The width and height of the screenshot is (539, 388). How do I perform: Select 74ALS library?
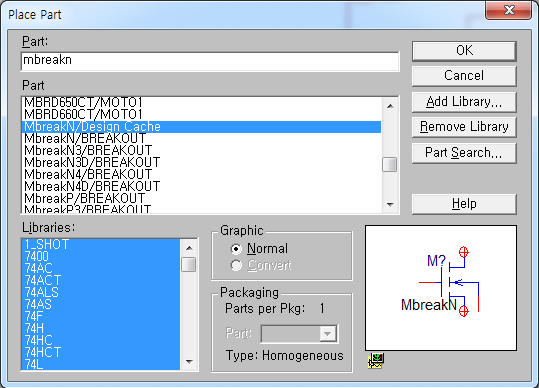tap(101, 292)
